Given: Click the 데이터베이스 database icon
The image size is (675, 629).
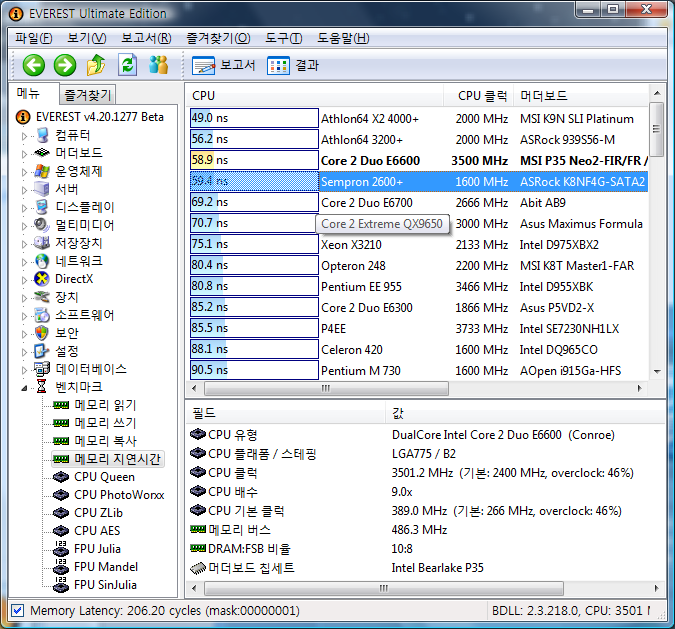Looking at the screenshot, I should [42, 369].
